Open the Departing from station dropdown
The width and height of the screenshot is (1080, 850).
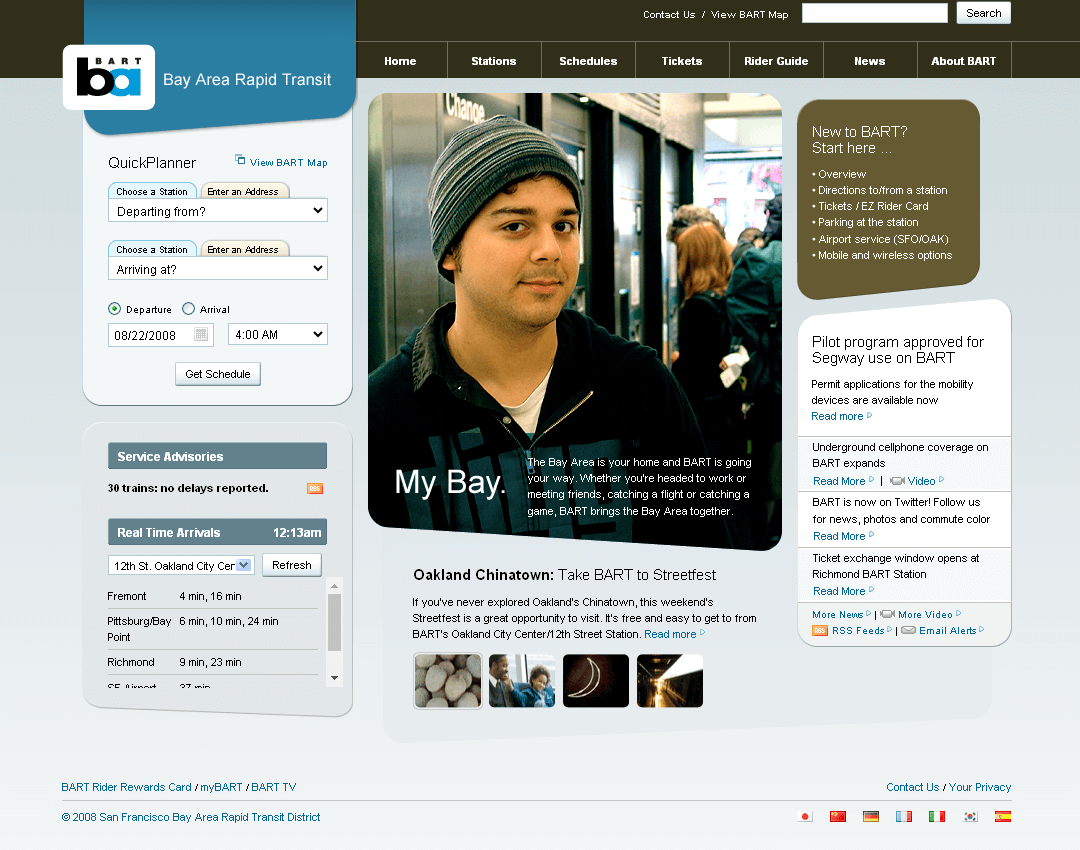pos(218,211)
